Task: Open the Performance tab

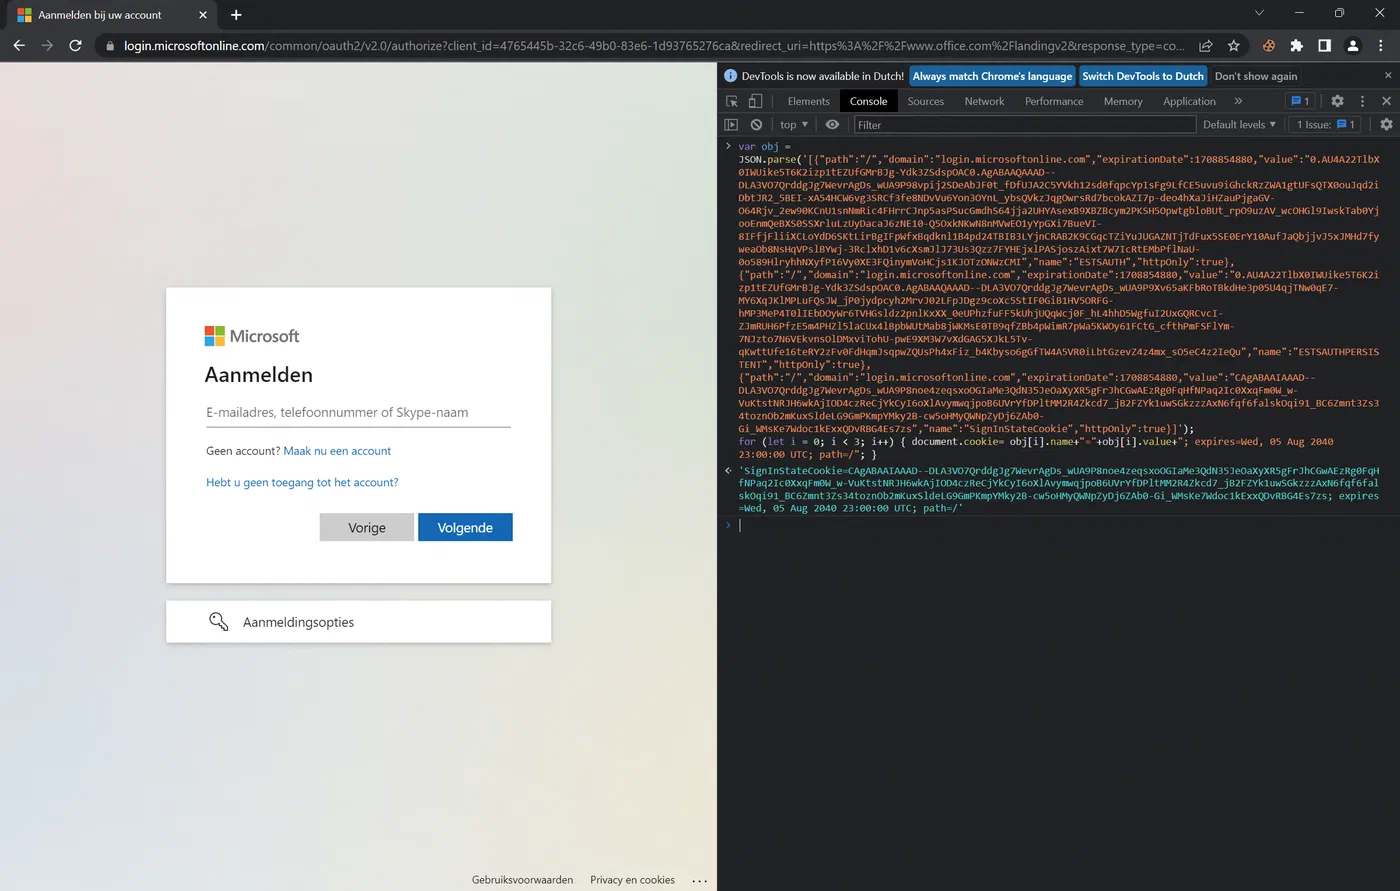Action: coord(1054,101)
